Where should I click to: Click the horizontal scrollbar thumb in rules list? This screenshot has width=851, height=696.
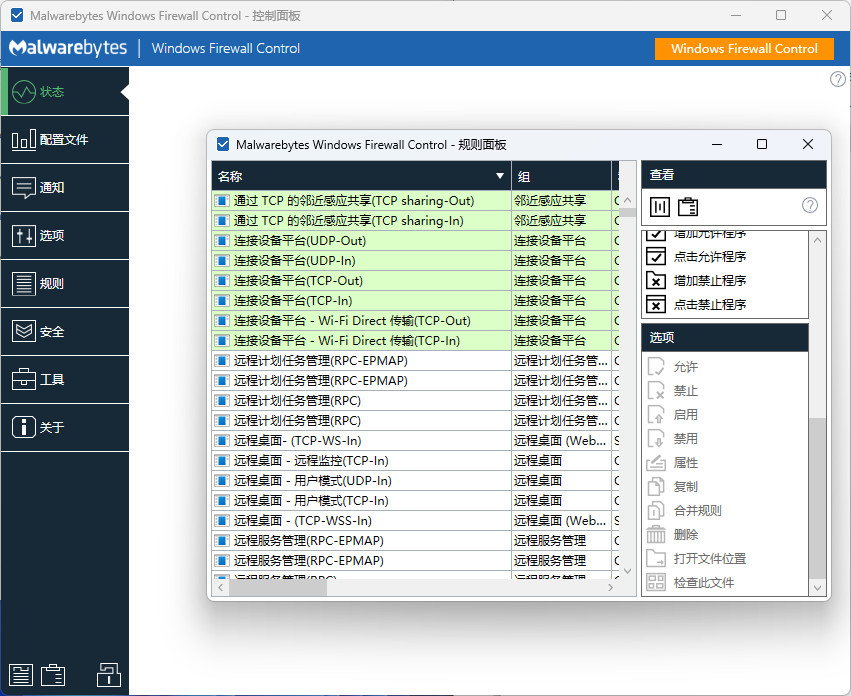(x=278, y=587)
